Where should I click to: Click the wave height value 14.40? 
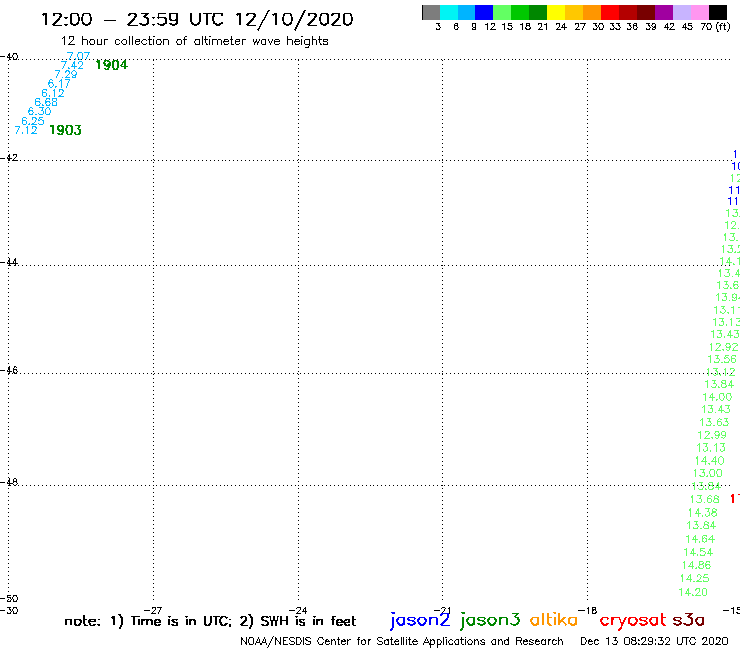709,461
